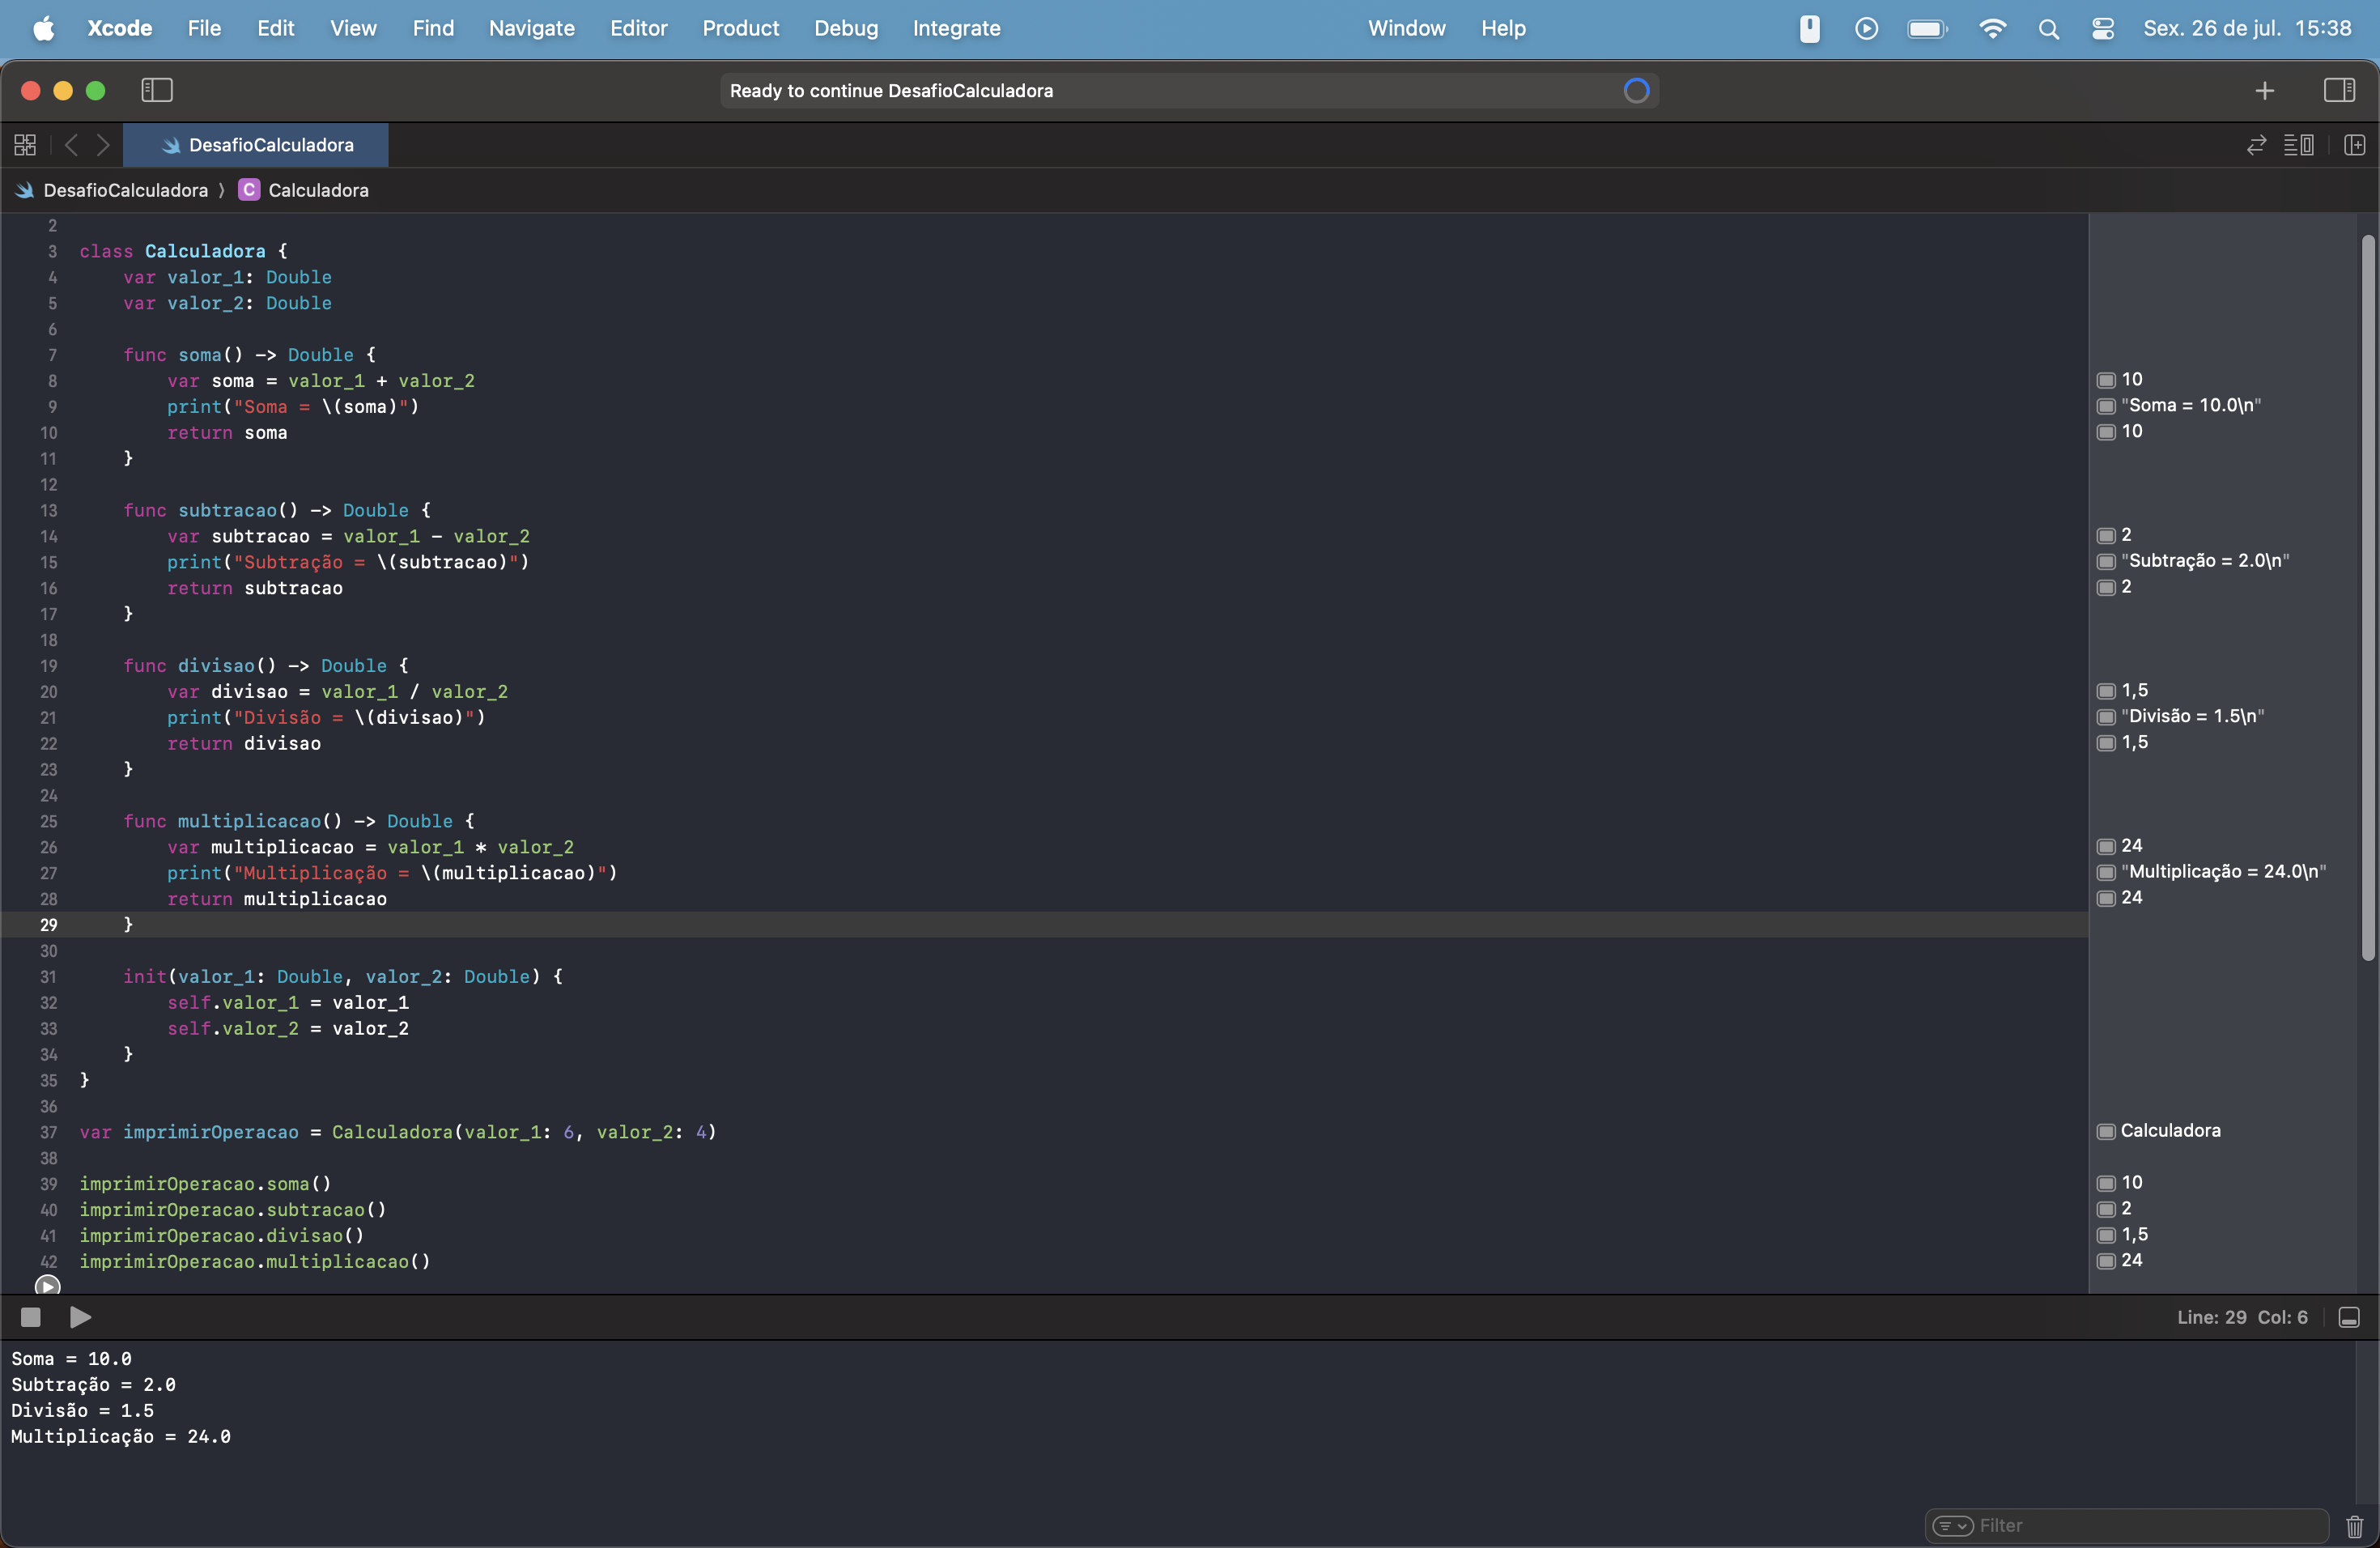Open the Debug menu
The height and width of the screenshot is (1548, 2380).
coord(845,28)
